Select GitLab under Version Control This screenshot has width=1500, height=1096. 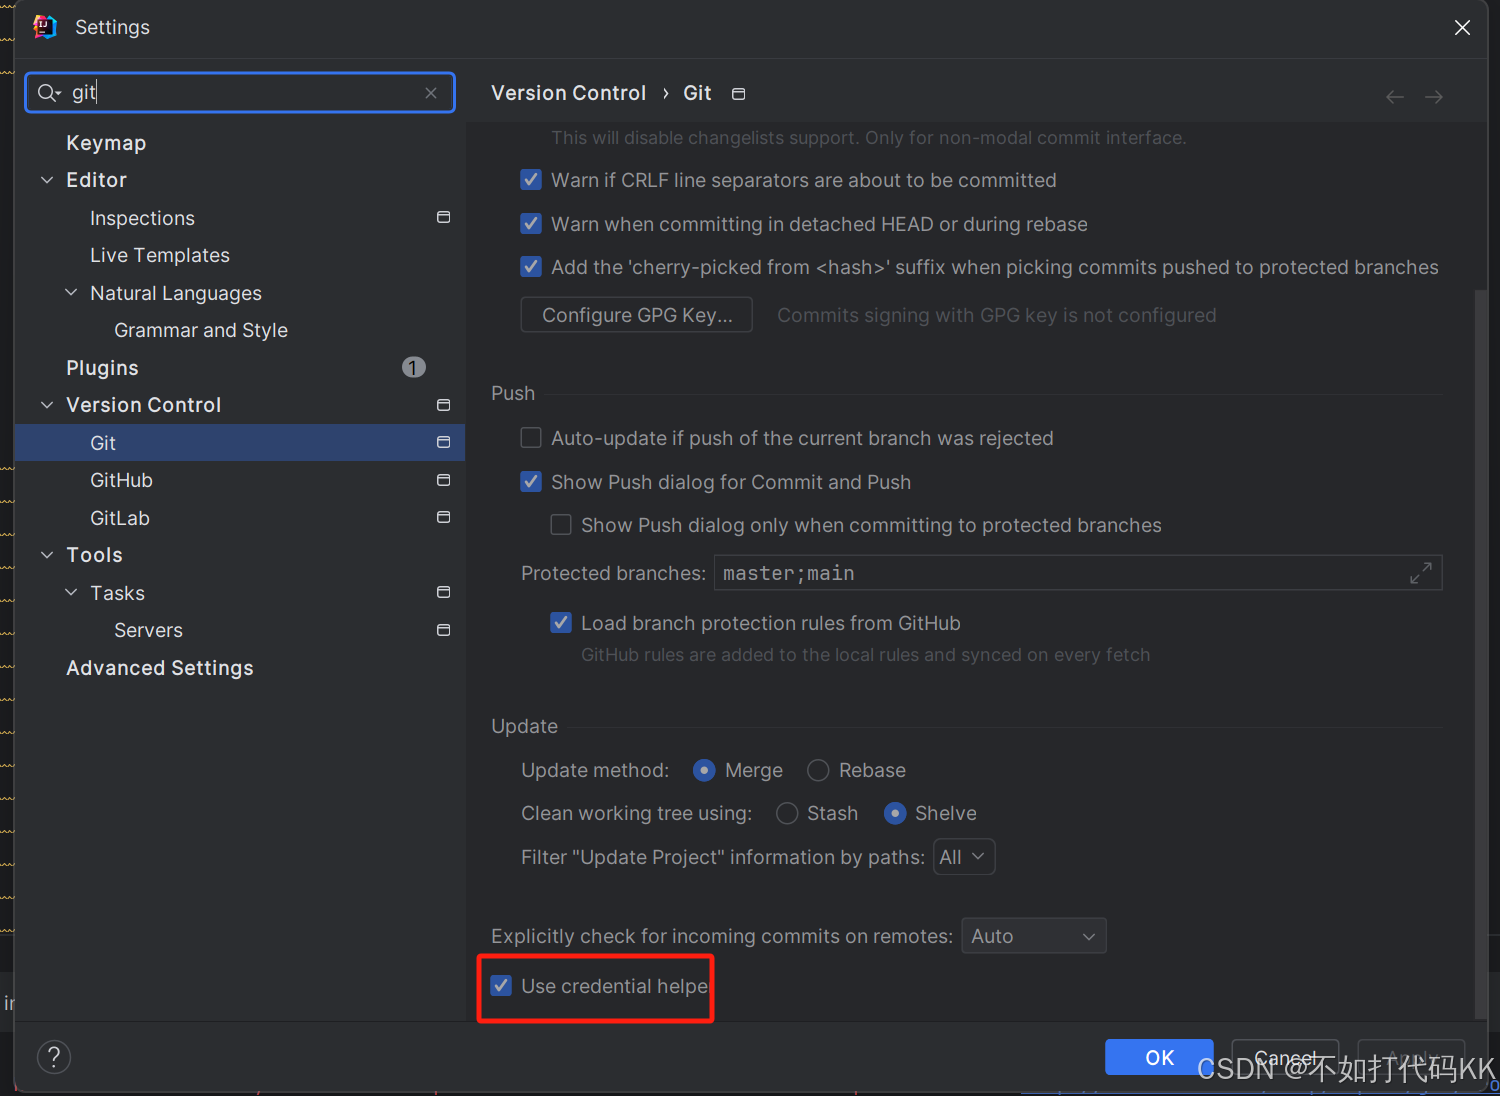[120, 518]
